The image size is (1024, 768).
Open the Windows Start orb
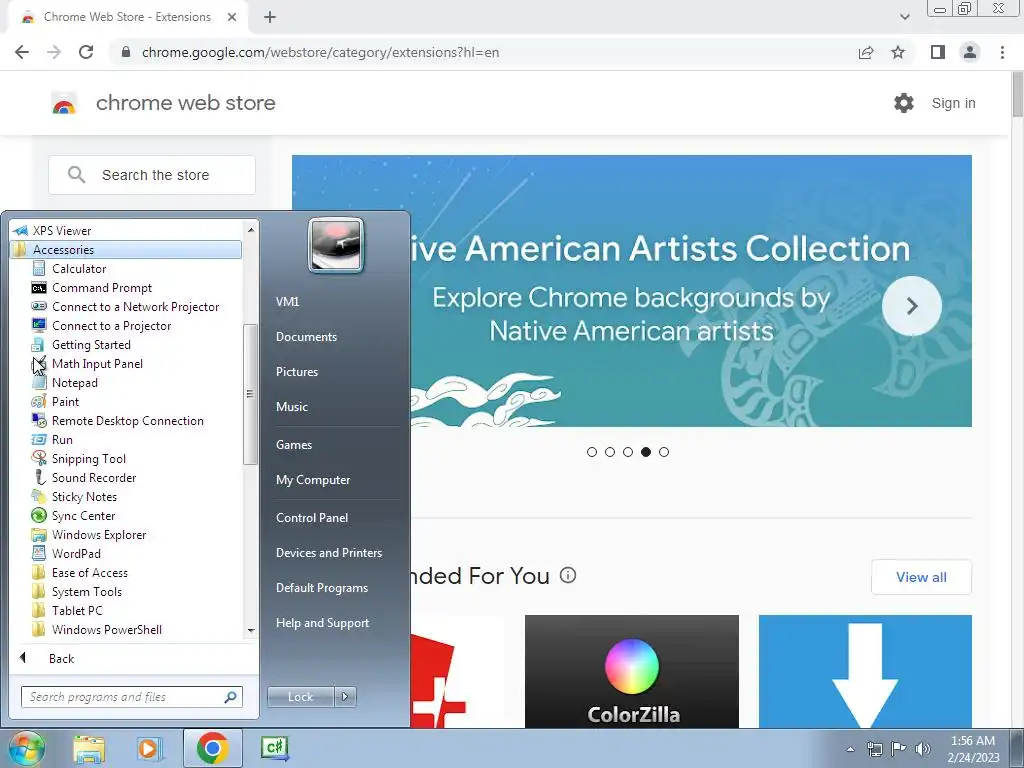point(26,748)
